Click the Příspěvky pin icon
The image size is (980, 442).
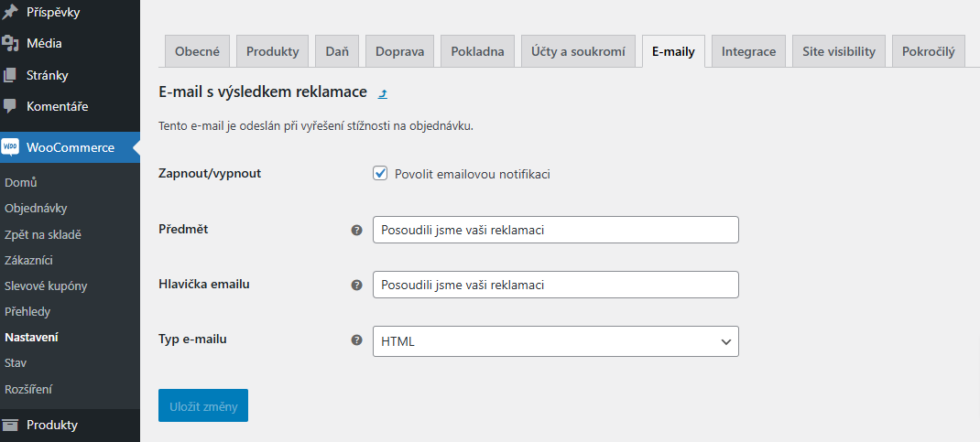(x=10, y=12)
